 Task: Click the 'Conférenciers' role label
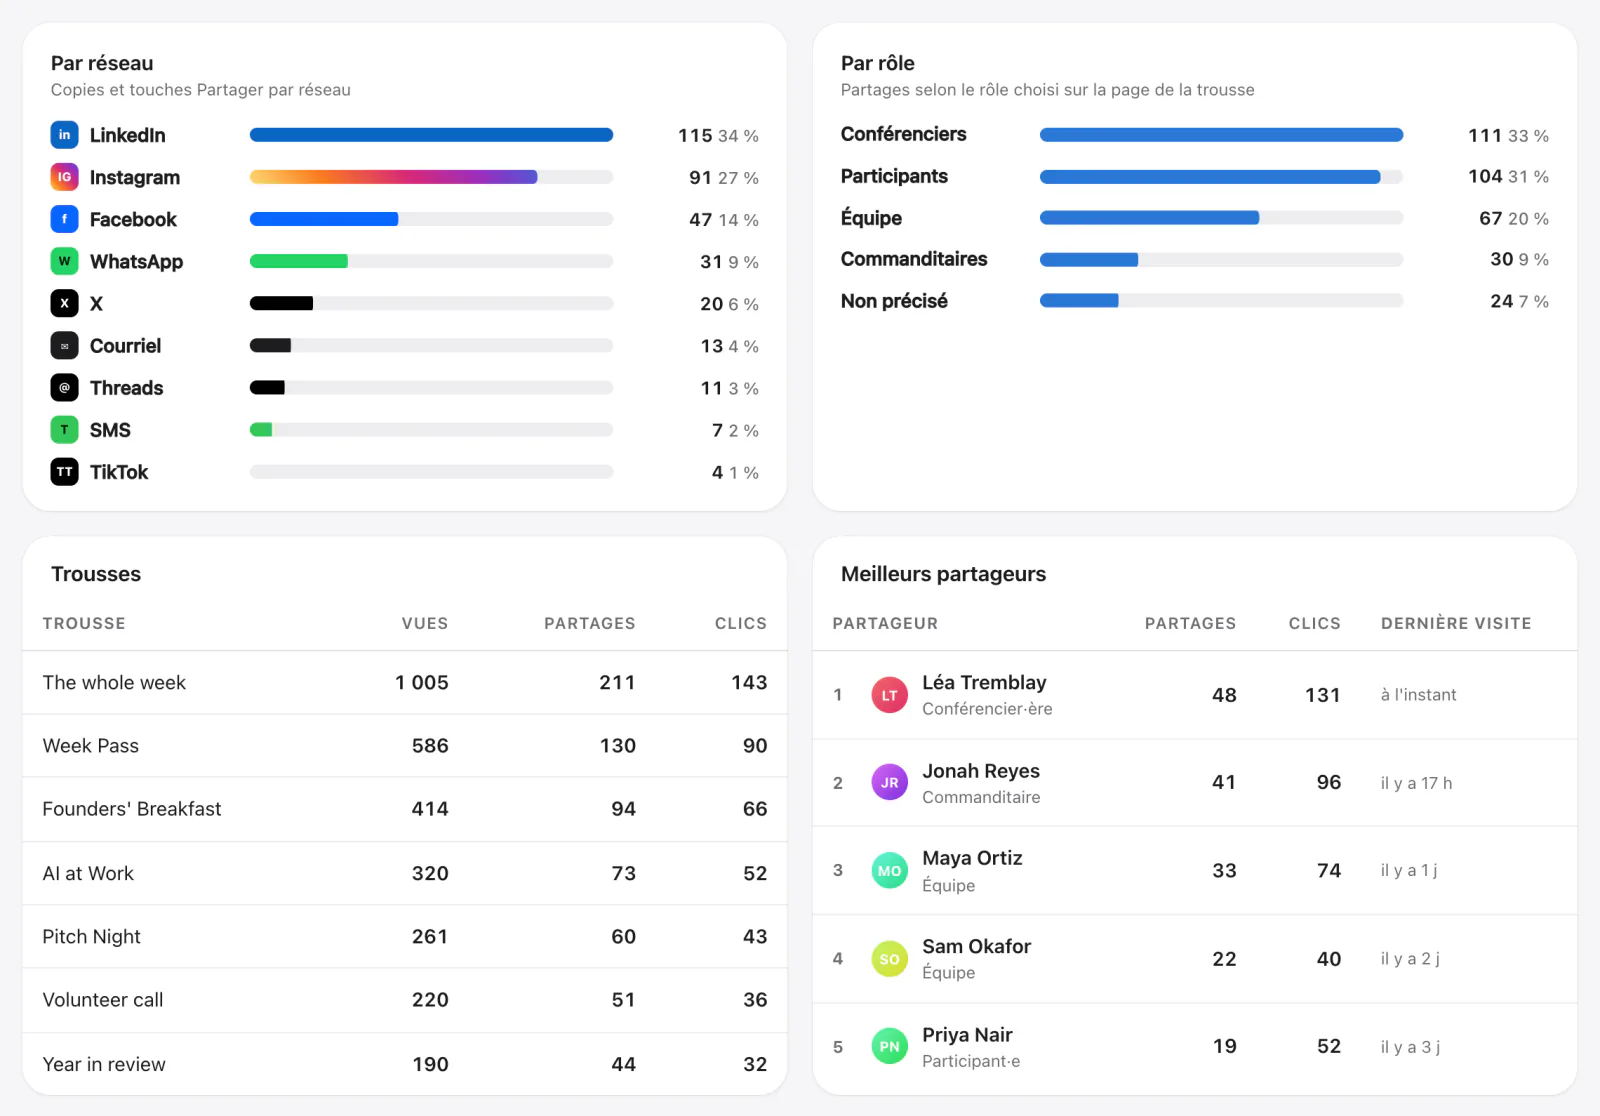click(904, 134)
